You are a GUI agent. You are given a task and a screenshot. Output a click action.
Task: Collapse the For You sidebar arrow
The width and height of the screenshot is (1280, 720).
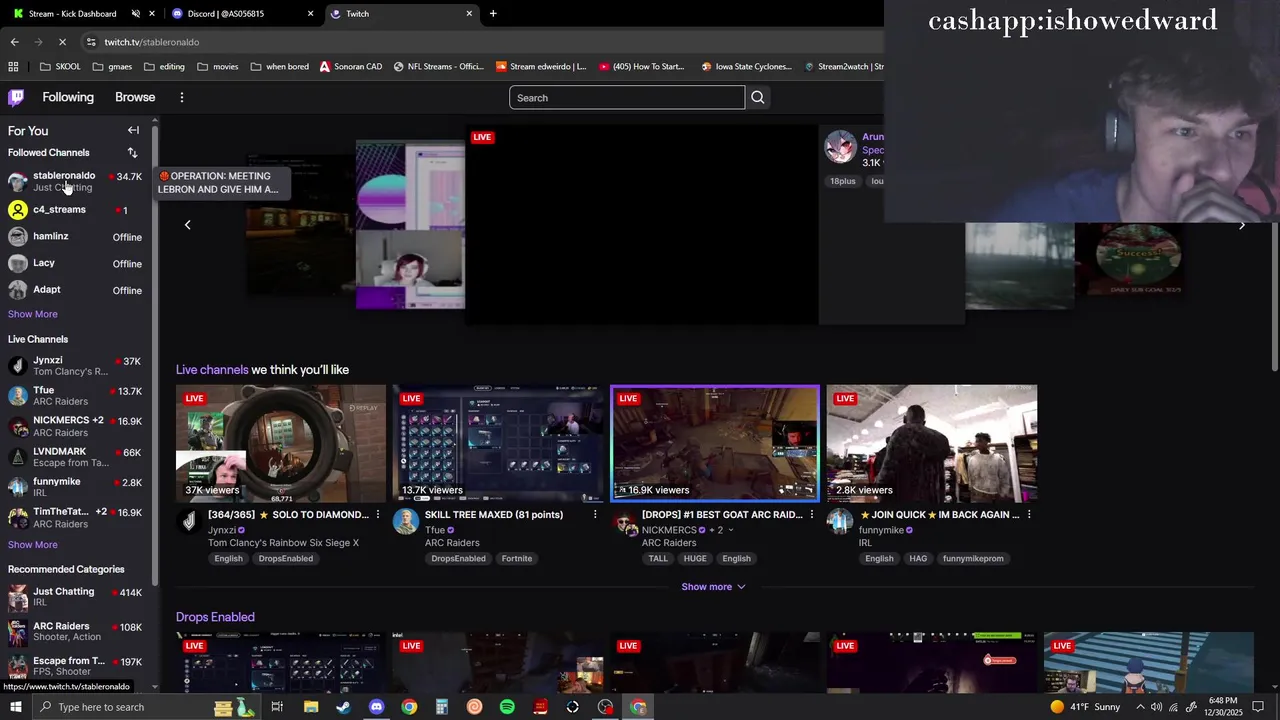tap(133, 130)
